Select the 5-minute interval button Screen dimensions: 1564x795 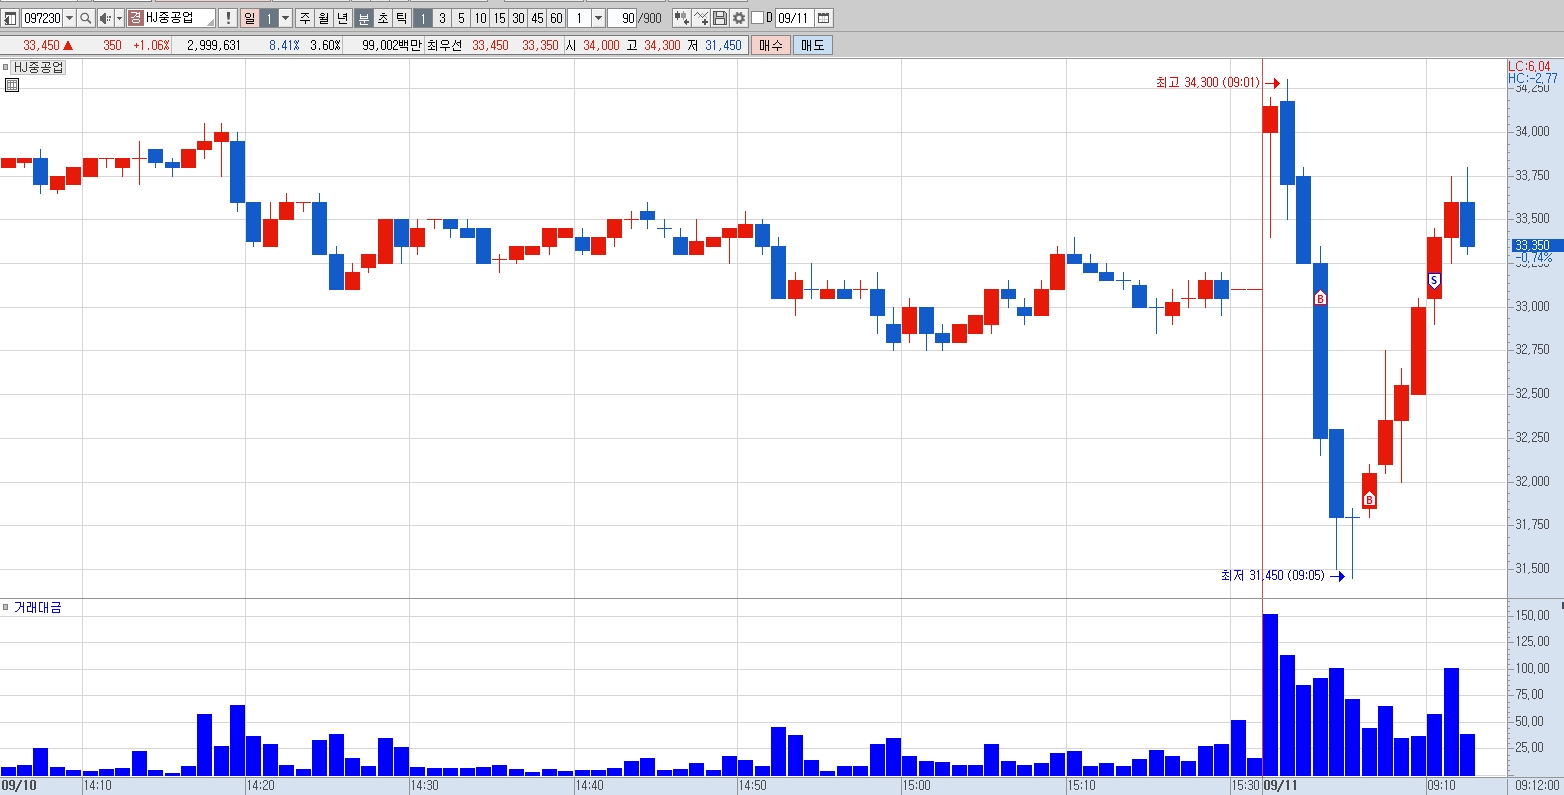(461, 18)
